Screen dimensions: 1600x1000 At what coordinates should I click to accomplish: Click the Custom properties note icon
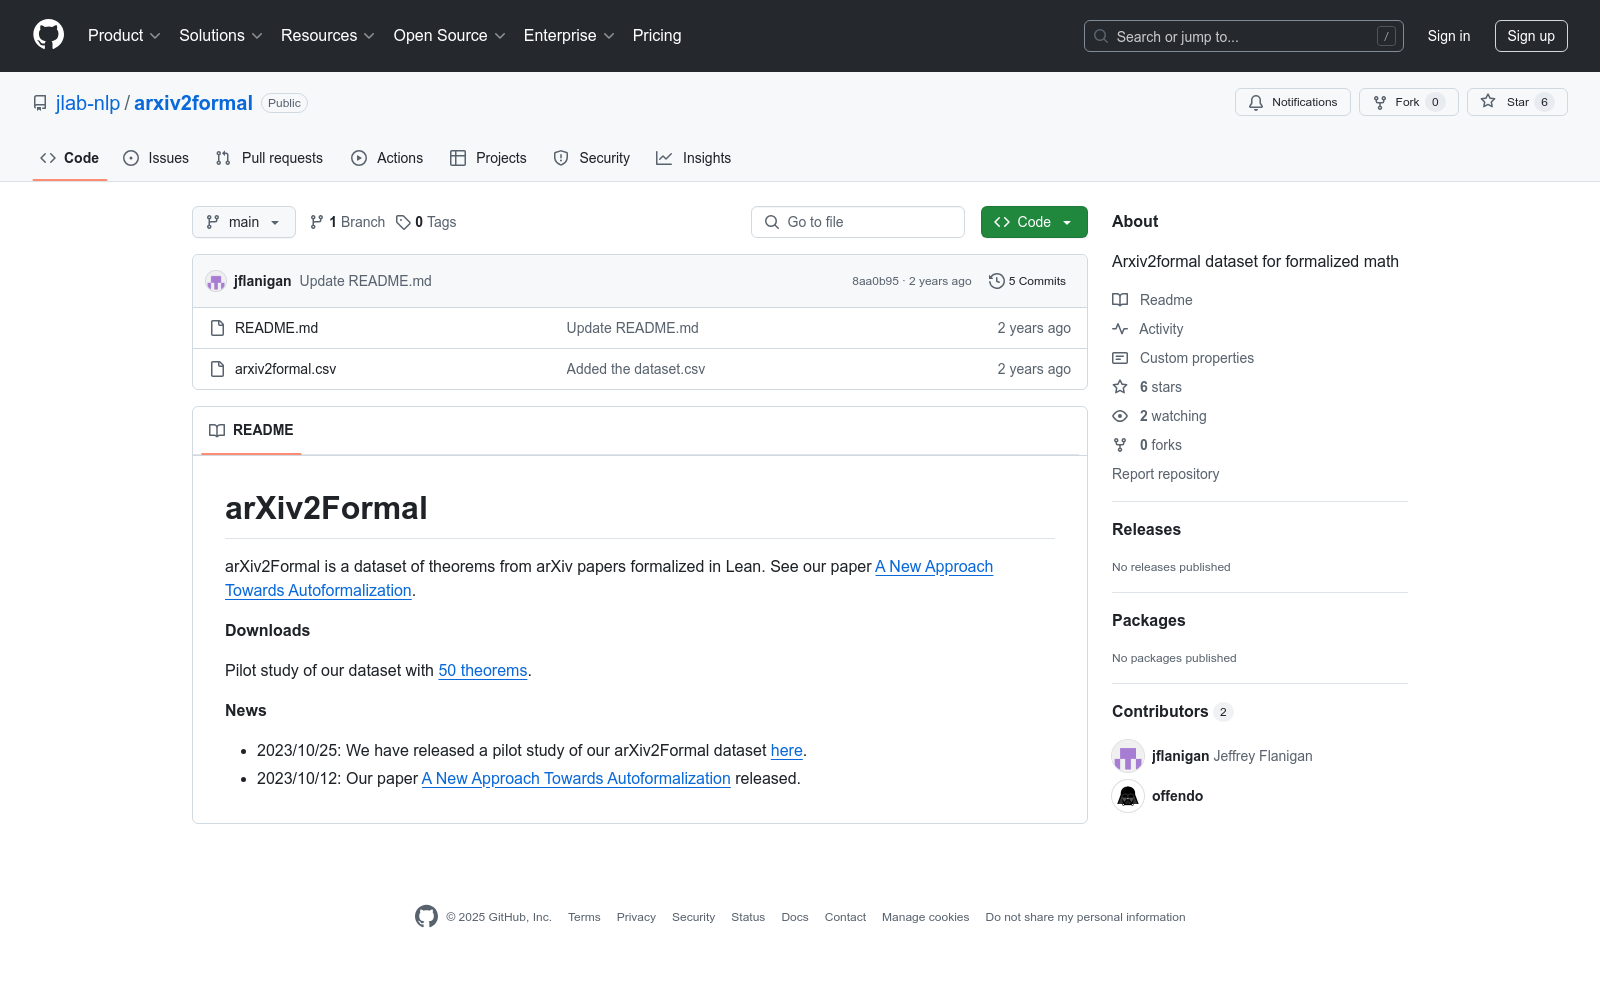coord(1120,358)
